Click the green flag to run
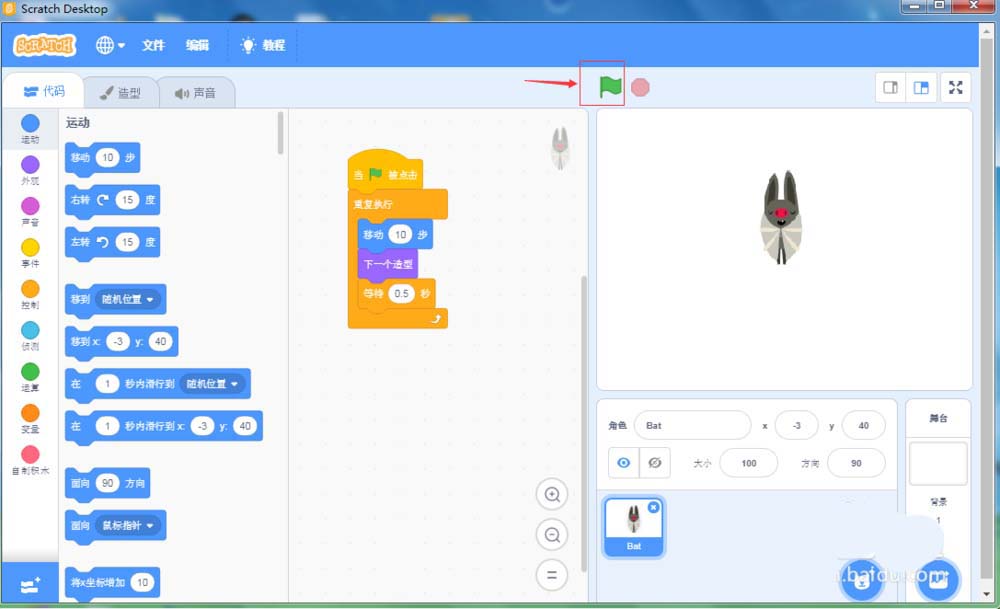Viewport: 1000px width, 609px height. click(609, 87)
